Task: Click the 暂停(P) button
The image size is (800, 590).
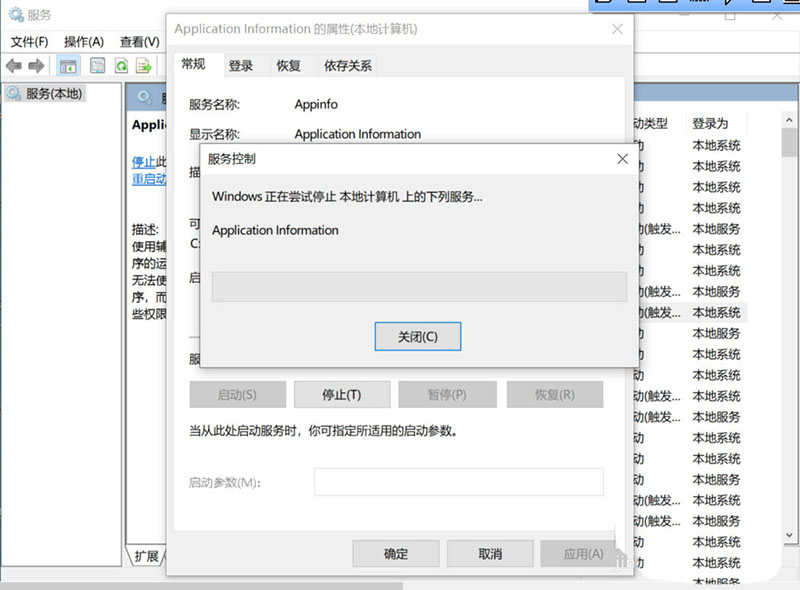Action: pyautogui.click(x=447, y=395)
